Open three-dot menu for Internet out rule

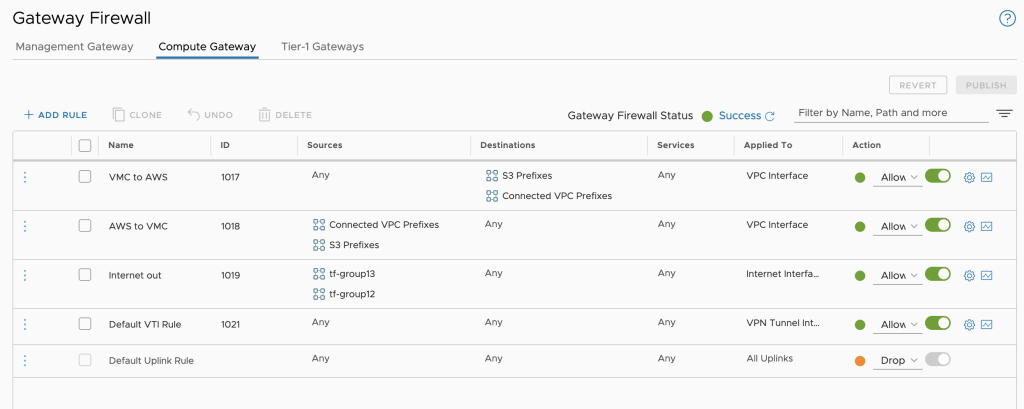(x=25, y=275)
